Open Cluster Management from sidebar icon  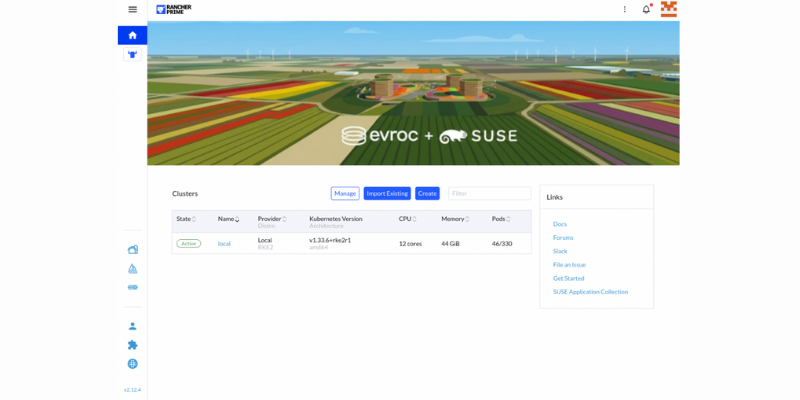(132, 250)
